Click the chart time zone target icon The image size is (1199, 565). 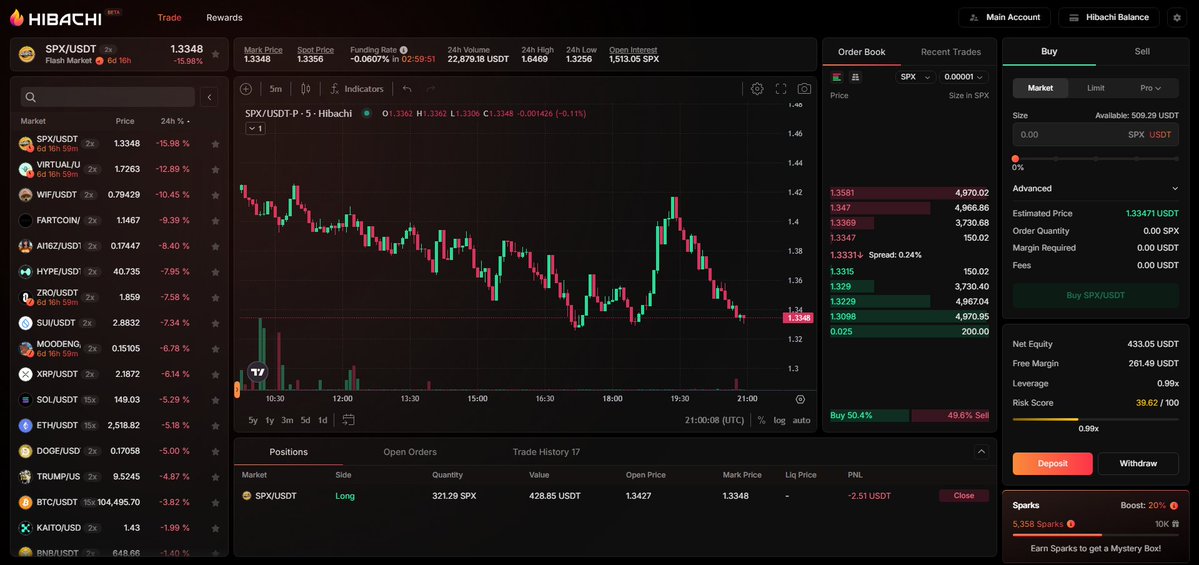point(800,399)
